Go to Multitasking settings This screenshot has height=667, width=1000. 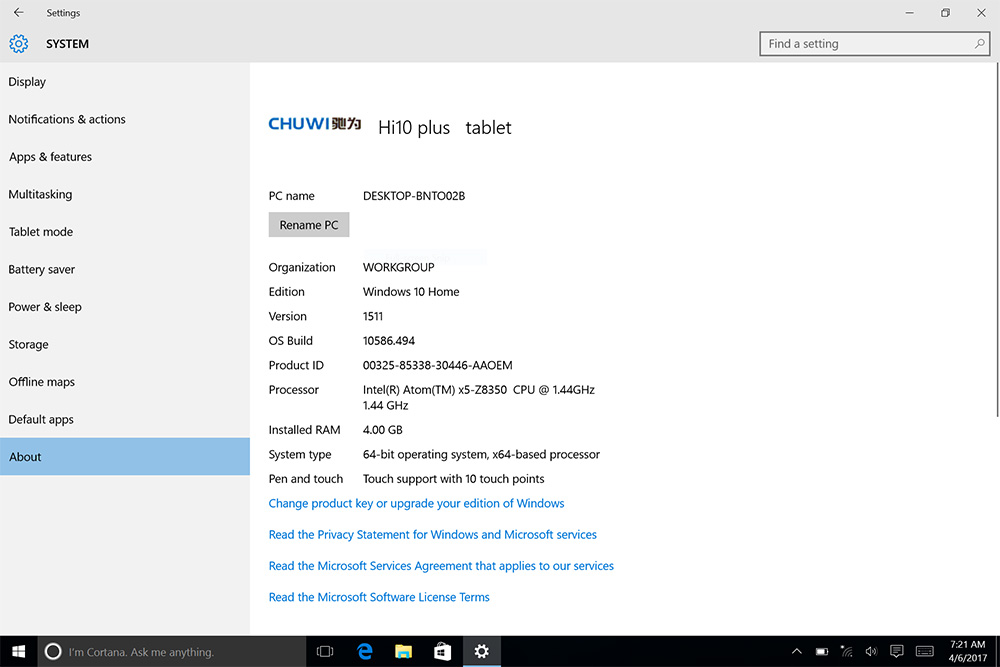pyautogui.click(x=125, y=194)
